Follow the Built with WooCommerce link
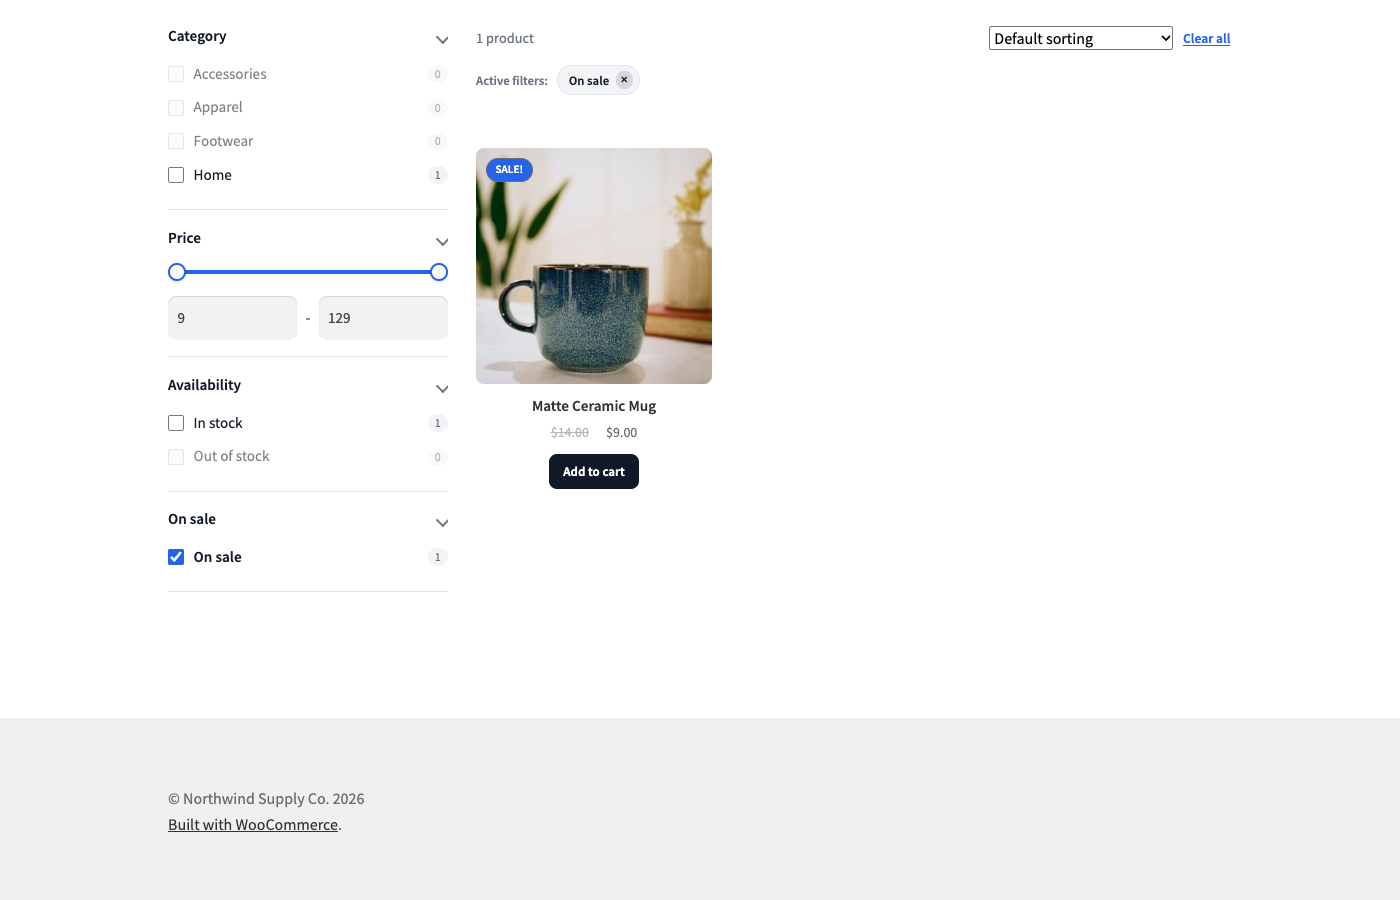The image size is (1400, 900). 253,825
